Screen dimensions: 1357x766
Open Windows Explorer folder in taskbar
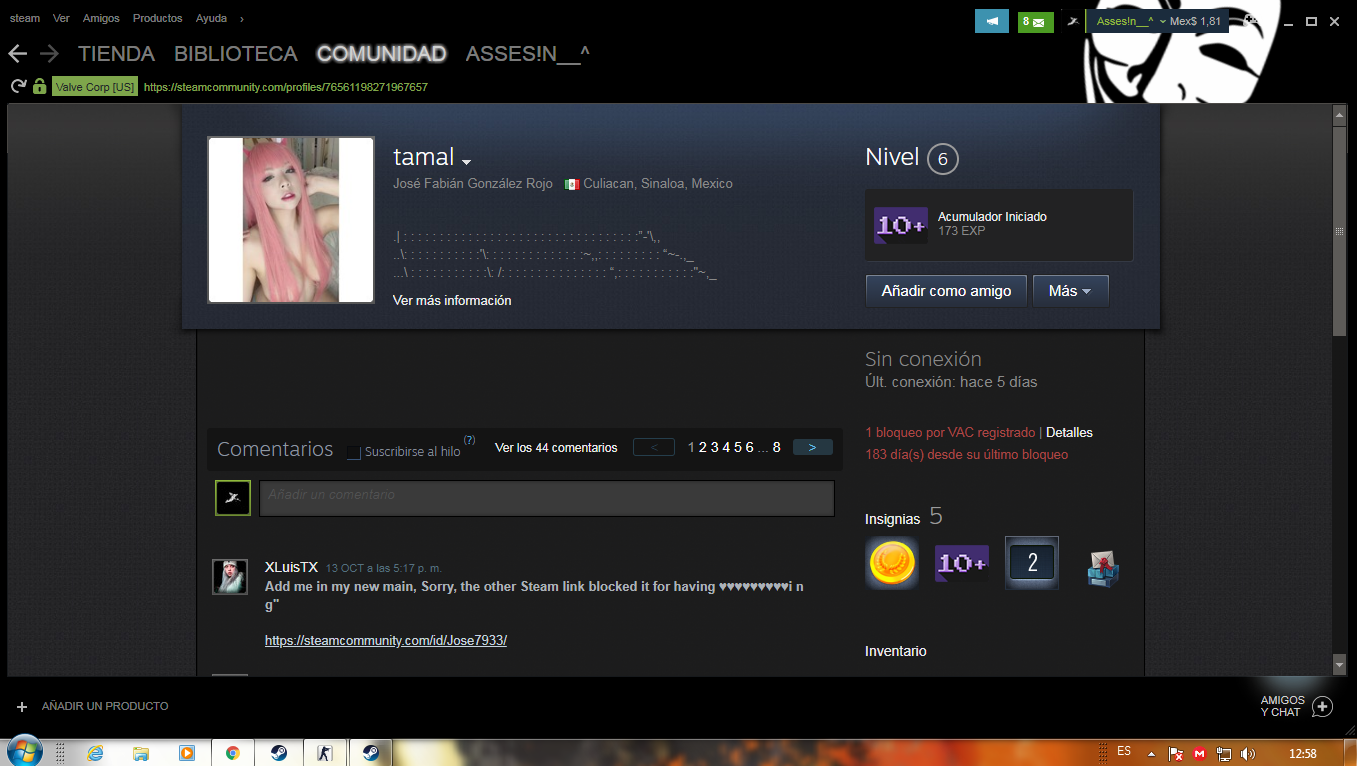pyautogui.click(x=141, y=753)
